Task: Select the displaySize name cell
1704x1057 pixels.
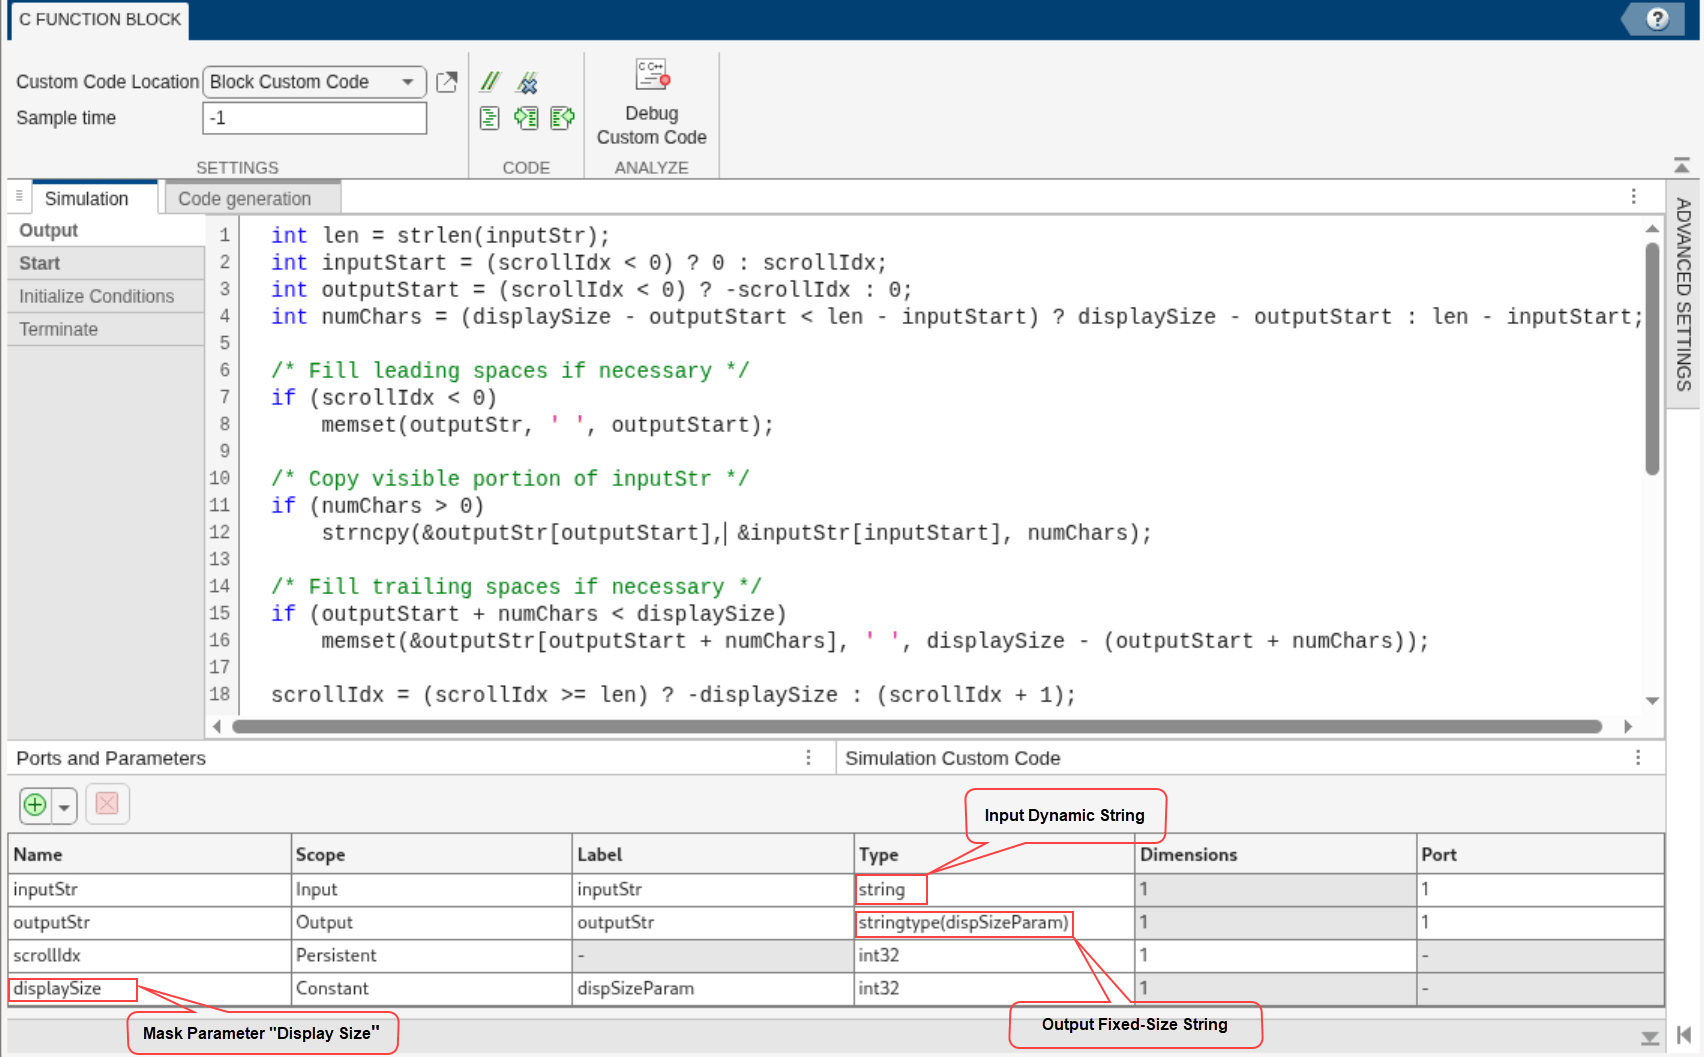Action: [x=150, y=988]
